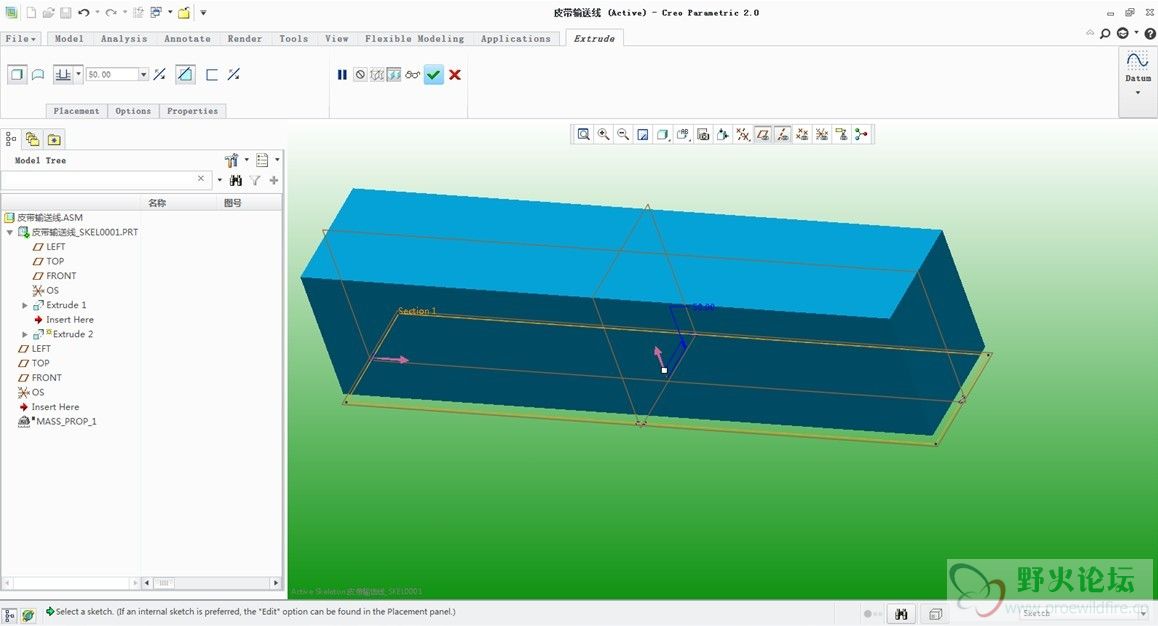Toggle datum axis display

tap(783, 134)
